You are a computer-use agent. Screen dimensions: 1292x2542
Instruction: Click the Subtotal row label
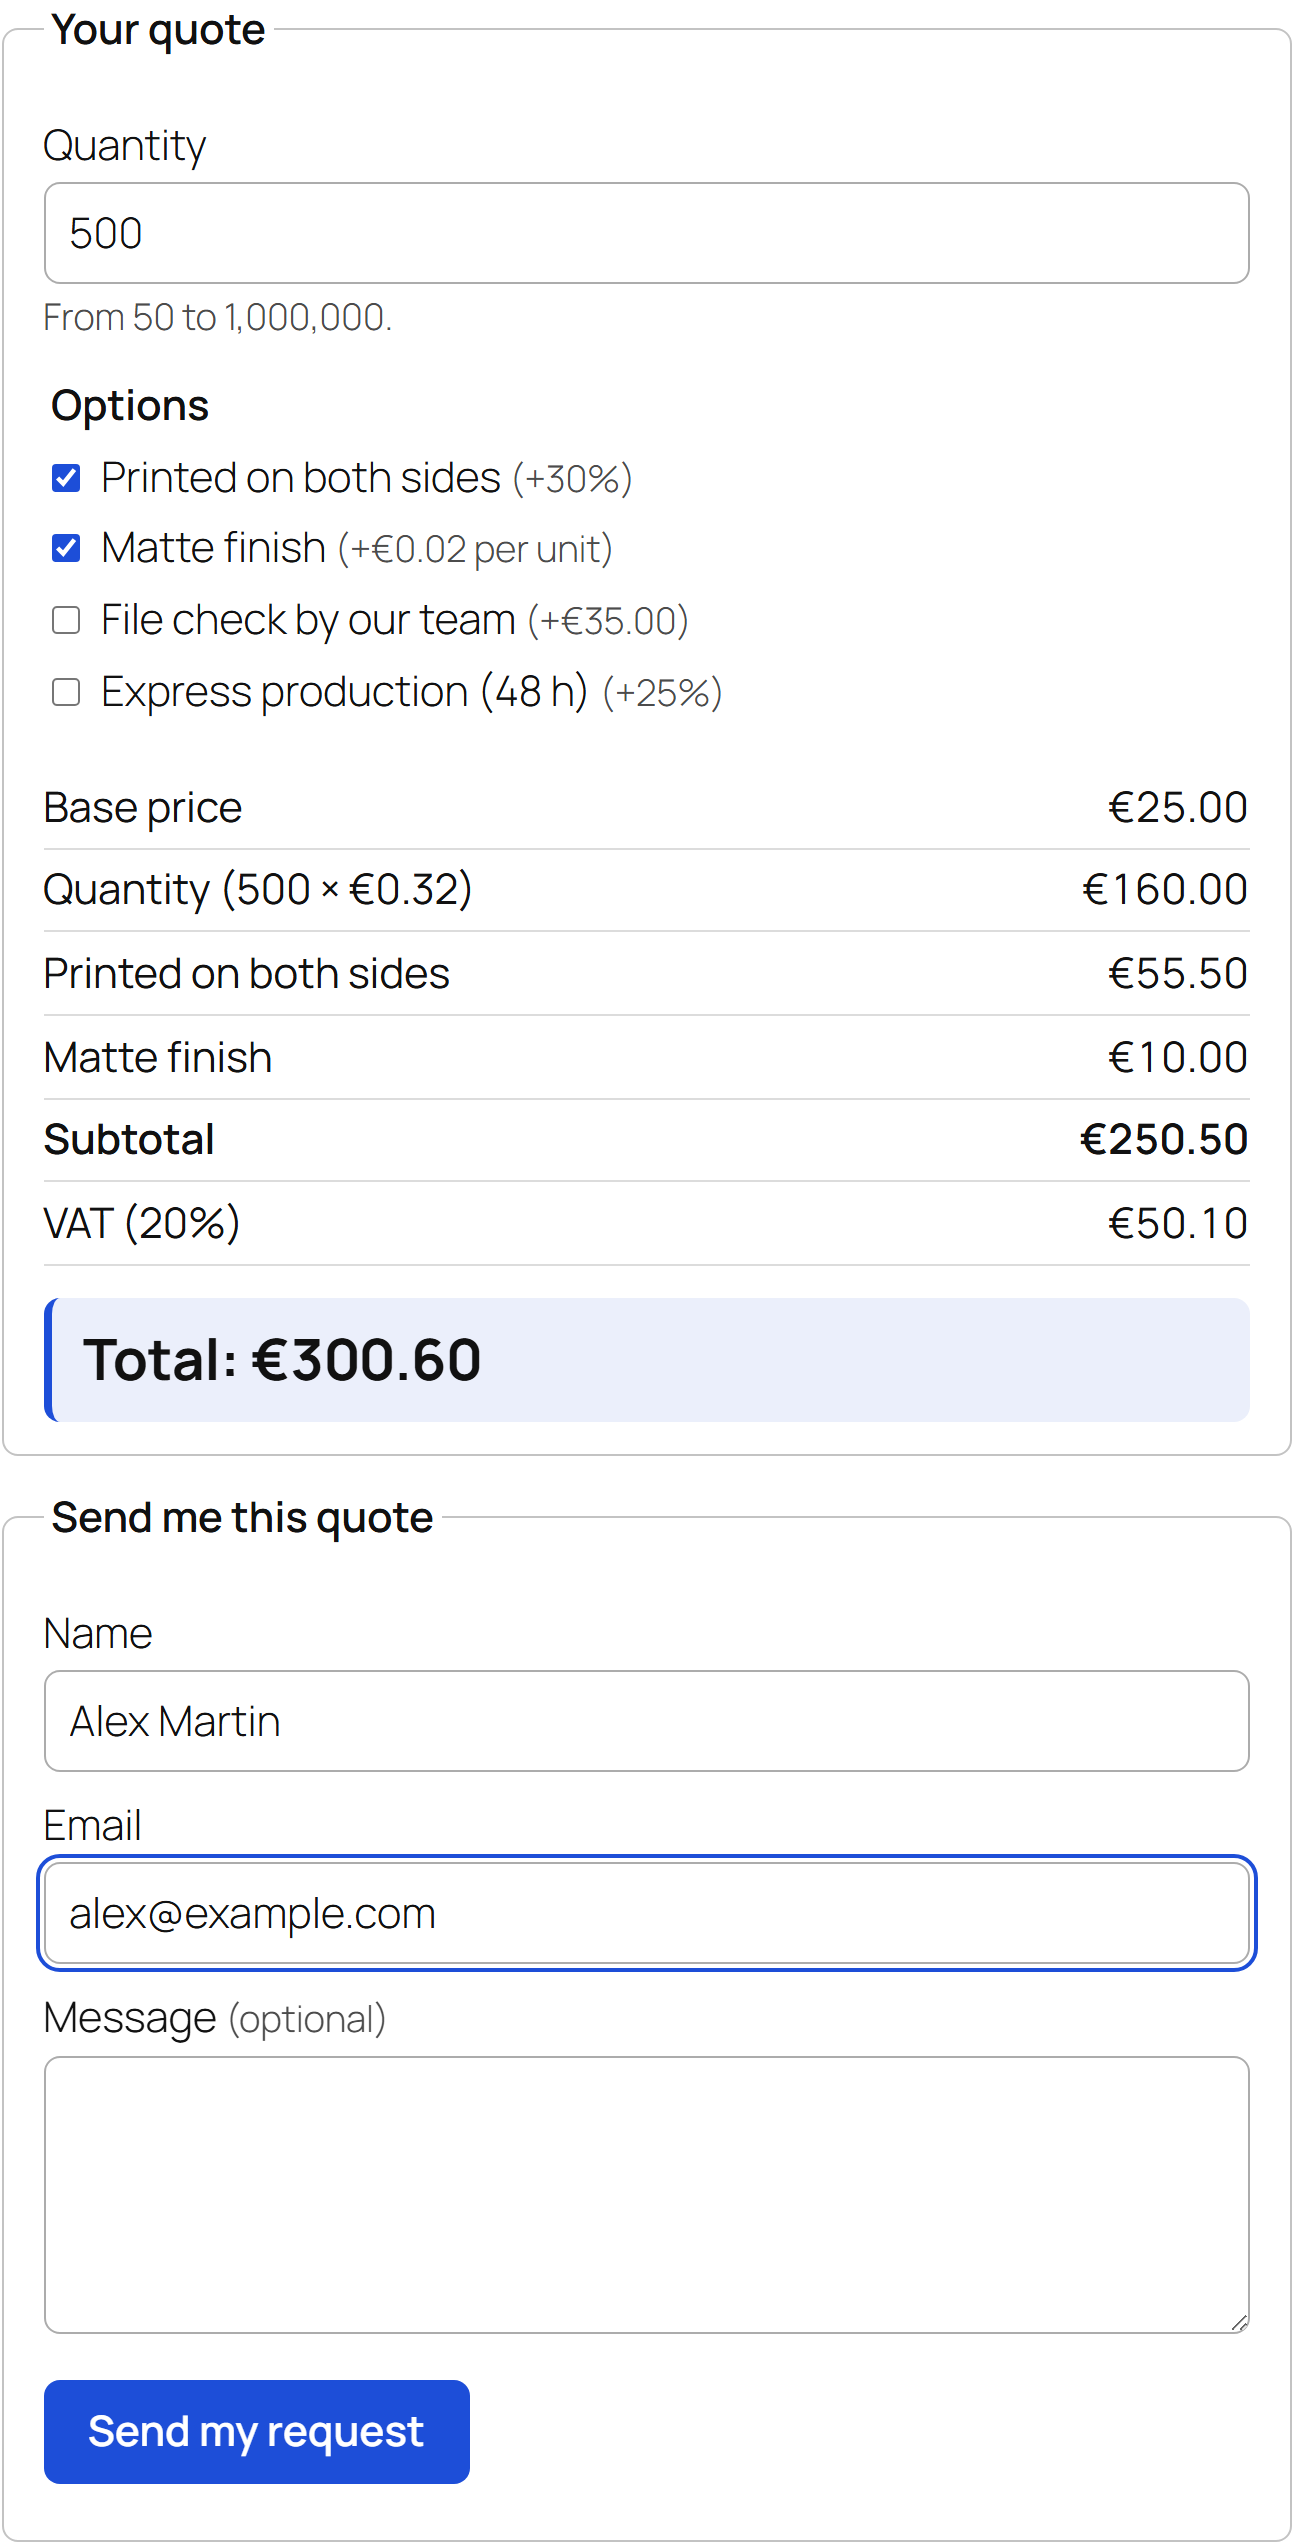click(x=129, y=1140)
